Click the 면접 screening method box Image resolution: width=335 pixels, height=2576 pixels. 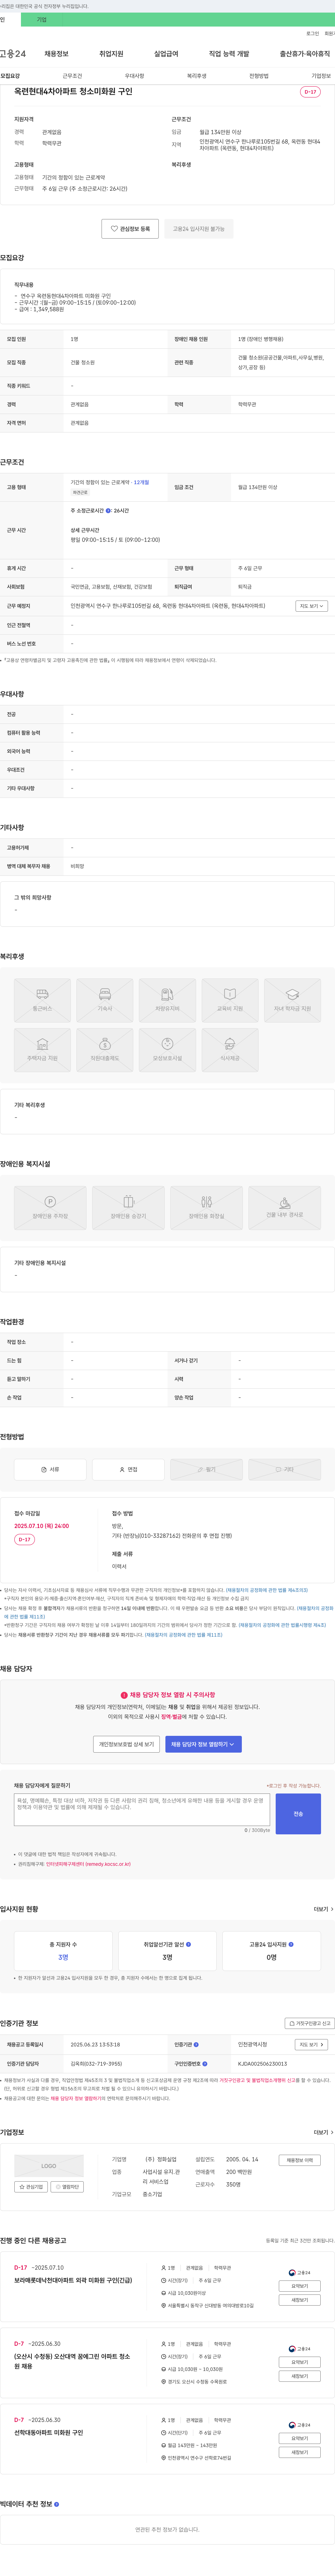pos(128,1469)
